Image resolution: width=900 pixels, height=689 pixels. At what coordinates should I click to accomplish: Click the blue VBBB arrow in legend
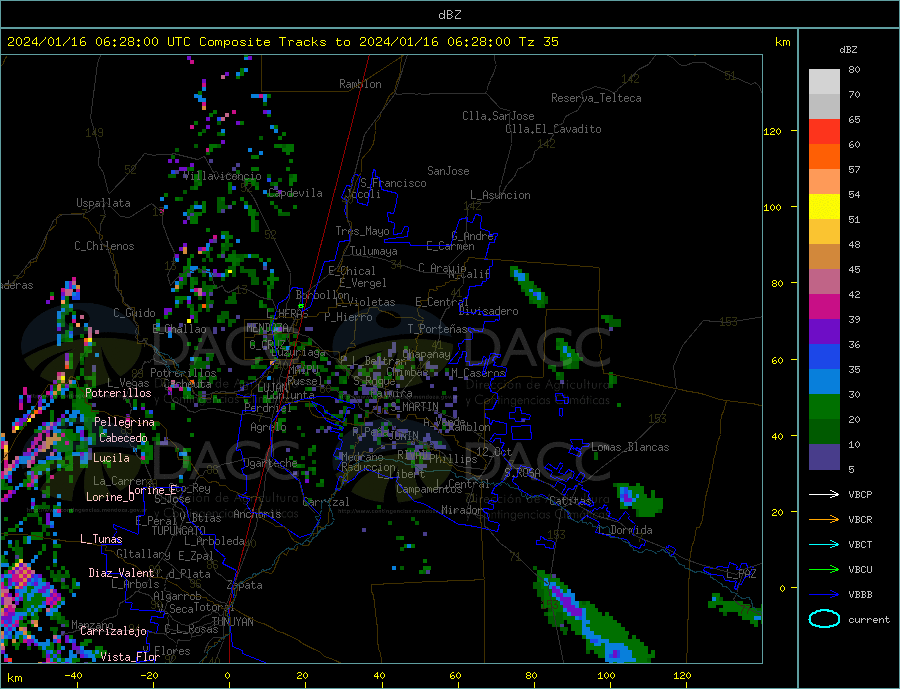point(824,594)
